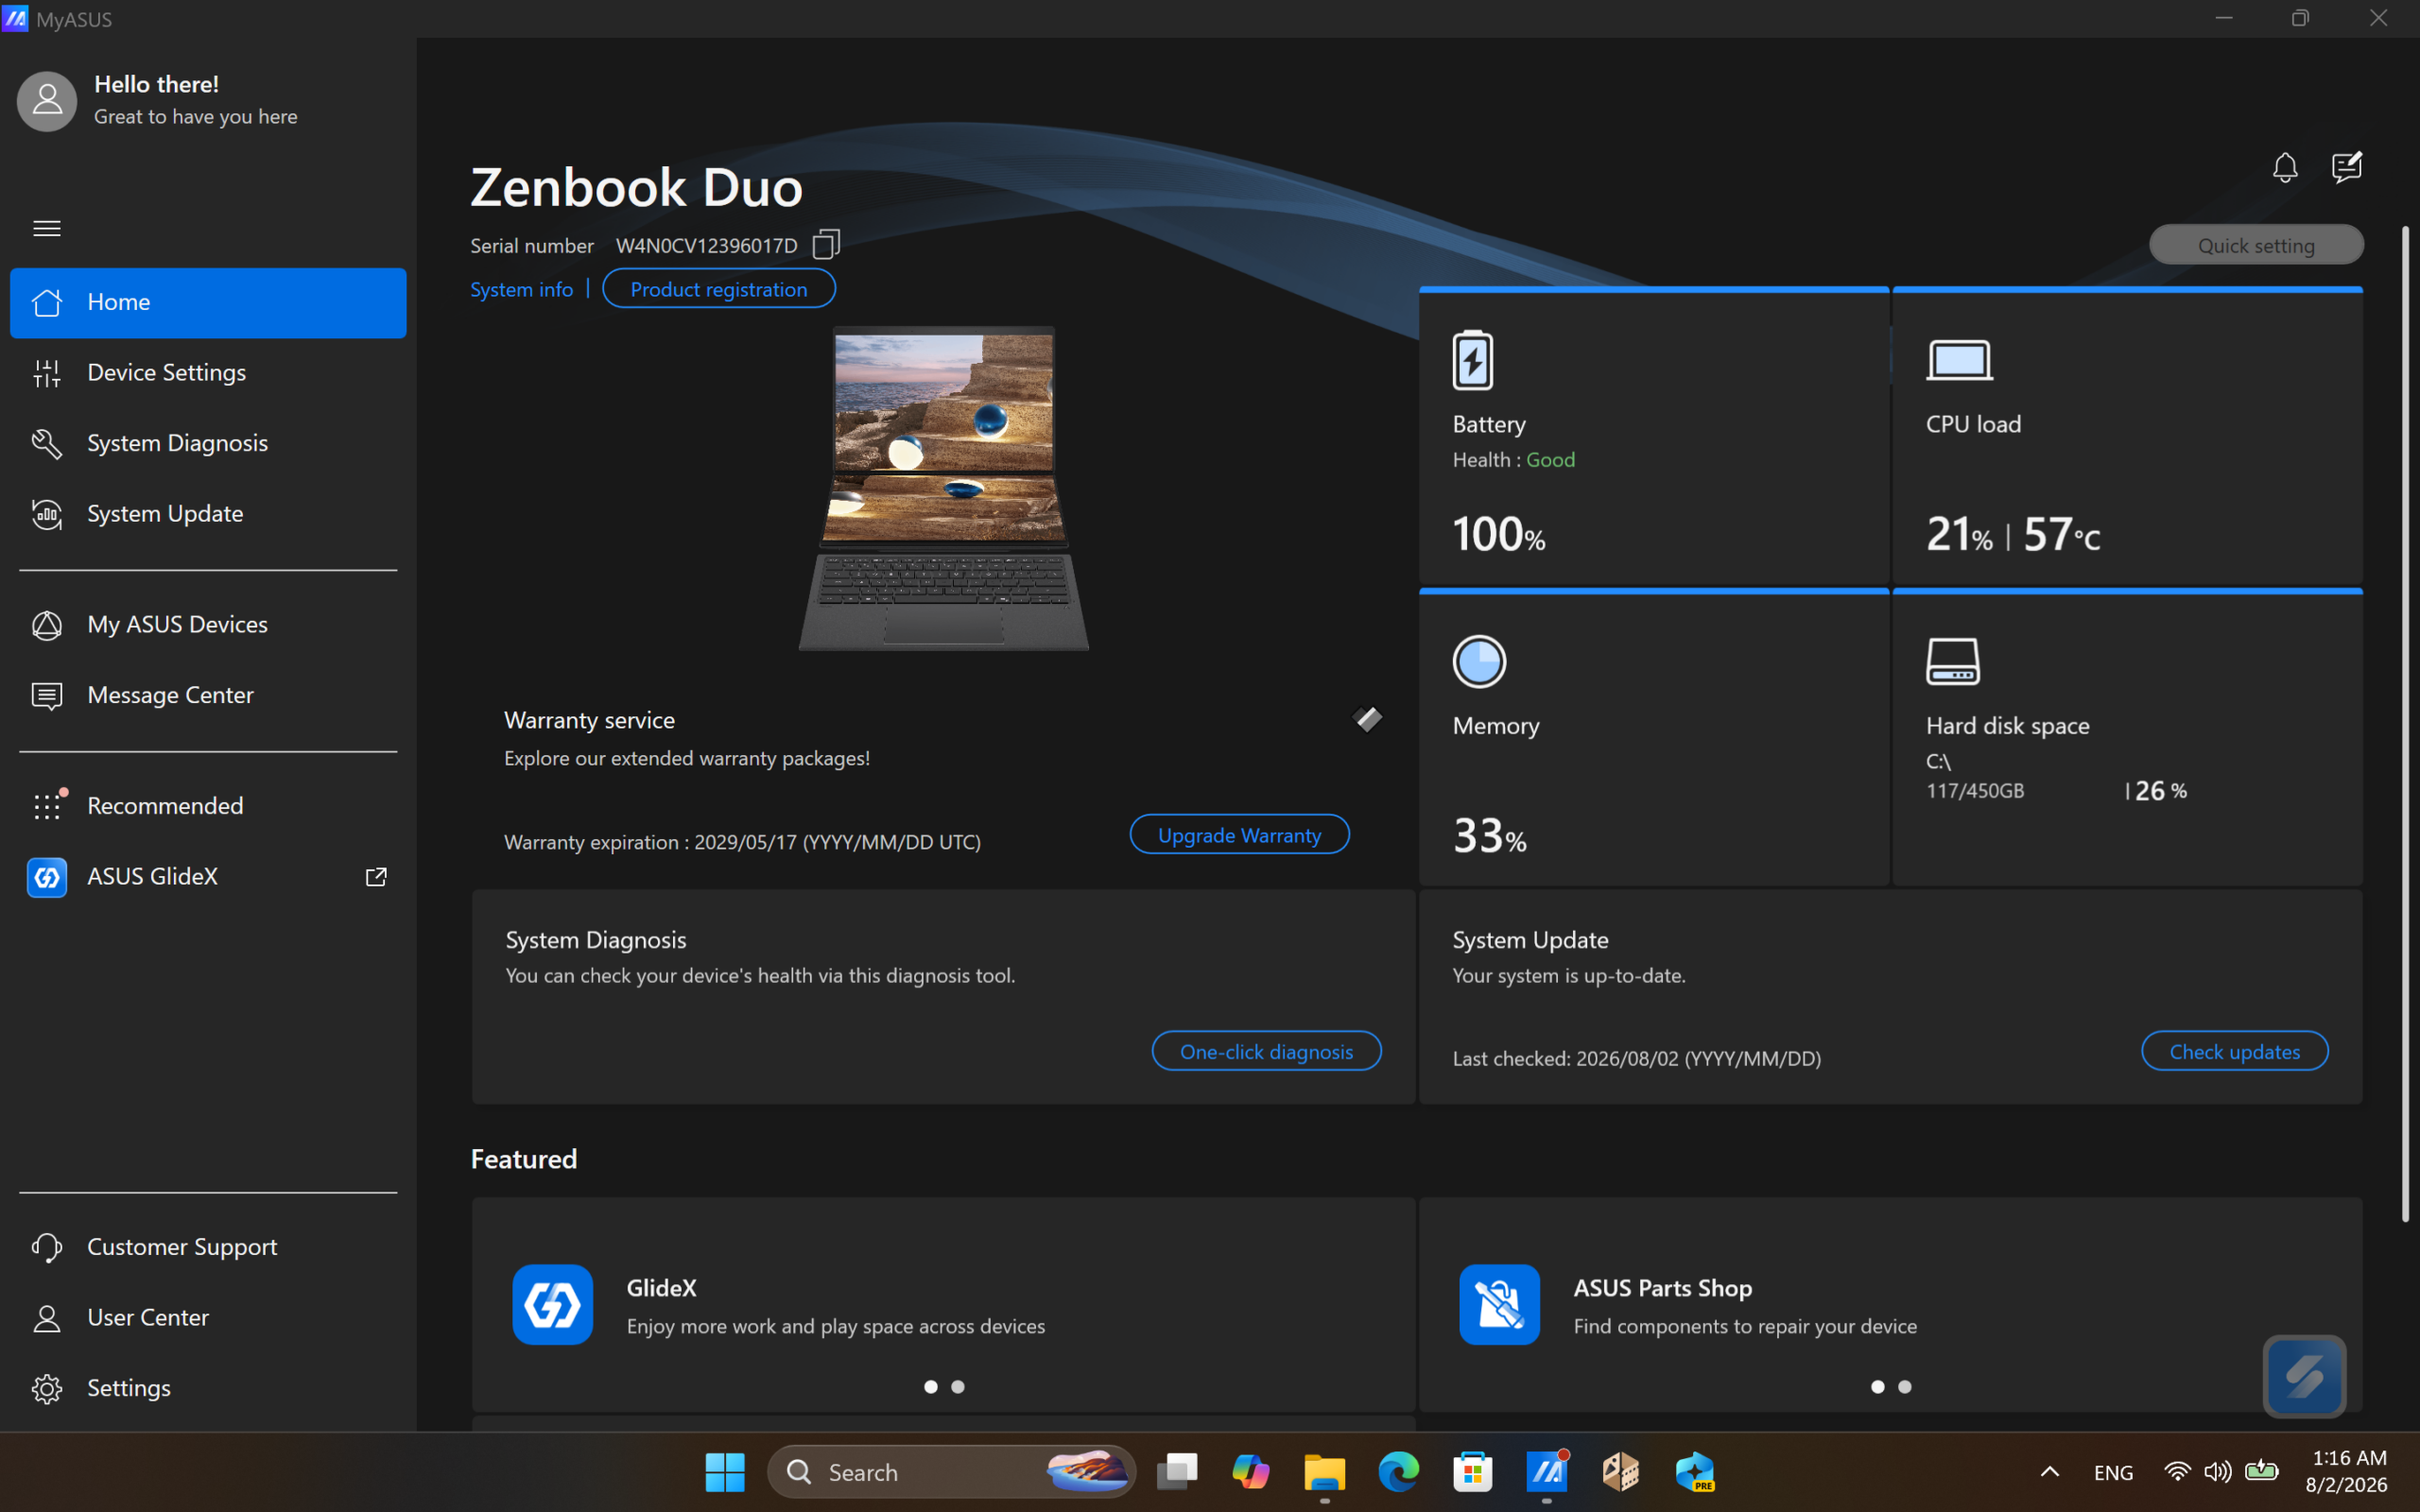
Task: Click the user avatar profile icon
Action: coord(47,101)
